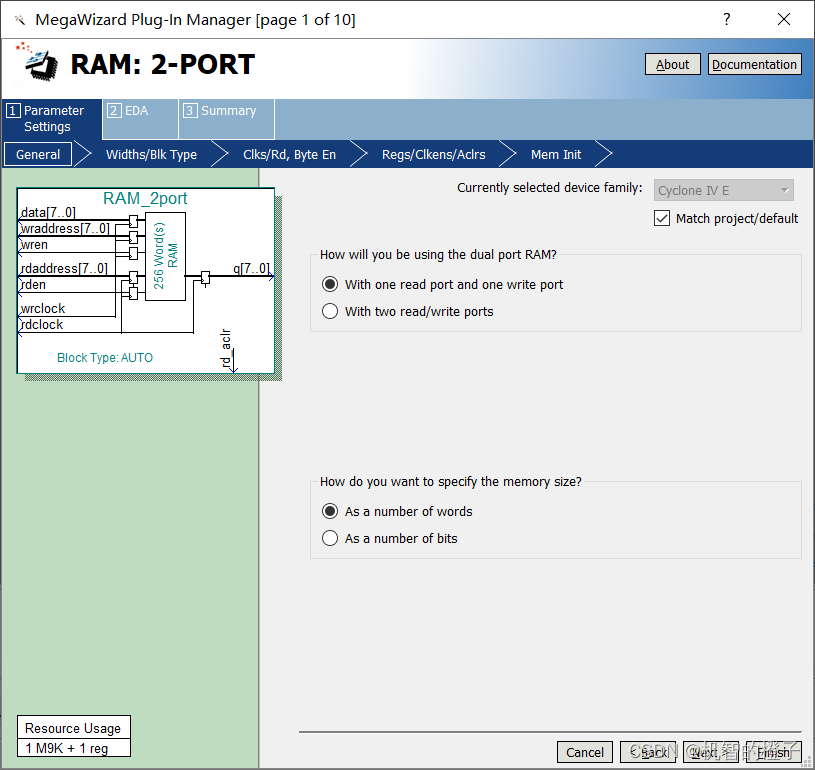Click the rden port label
This screenshot has height=770, width=815.
click(x=33, y=284)
